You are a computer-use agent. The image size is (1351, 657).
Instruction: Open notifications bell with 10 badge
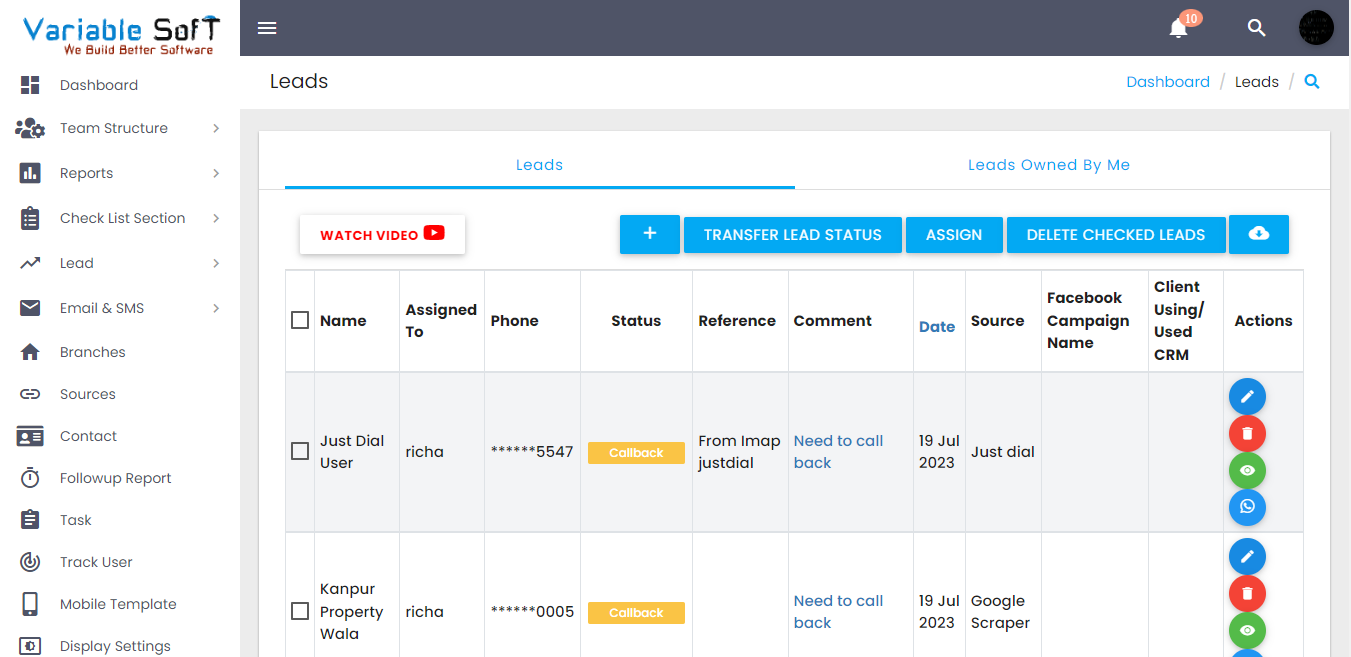[1179, 28]
